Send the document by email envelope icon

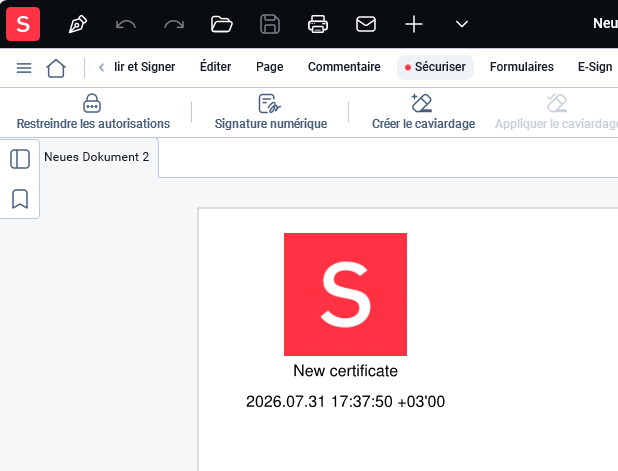pyautogui.click(x=366, y=24)
